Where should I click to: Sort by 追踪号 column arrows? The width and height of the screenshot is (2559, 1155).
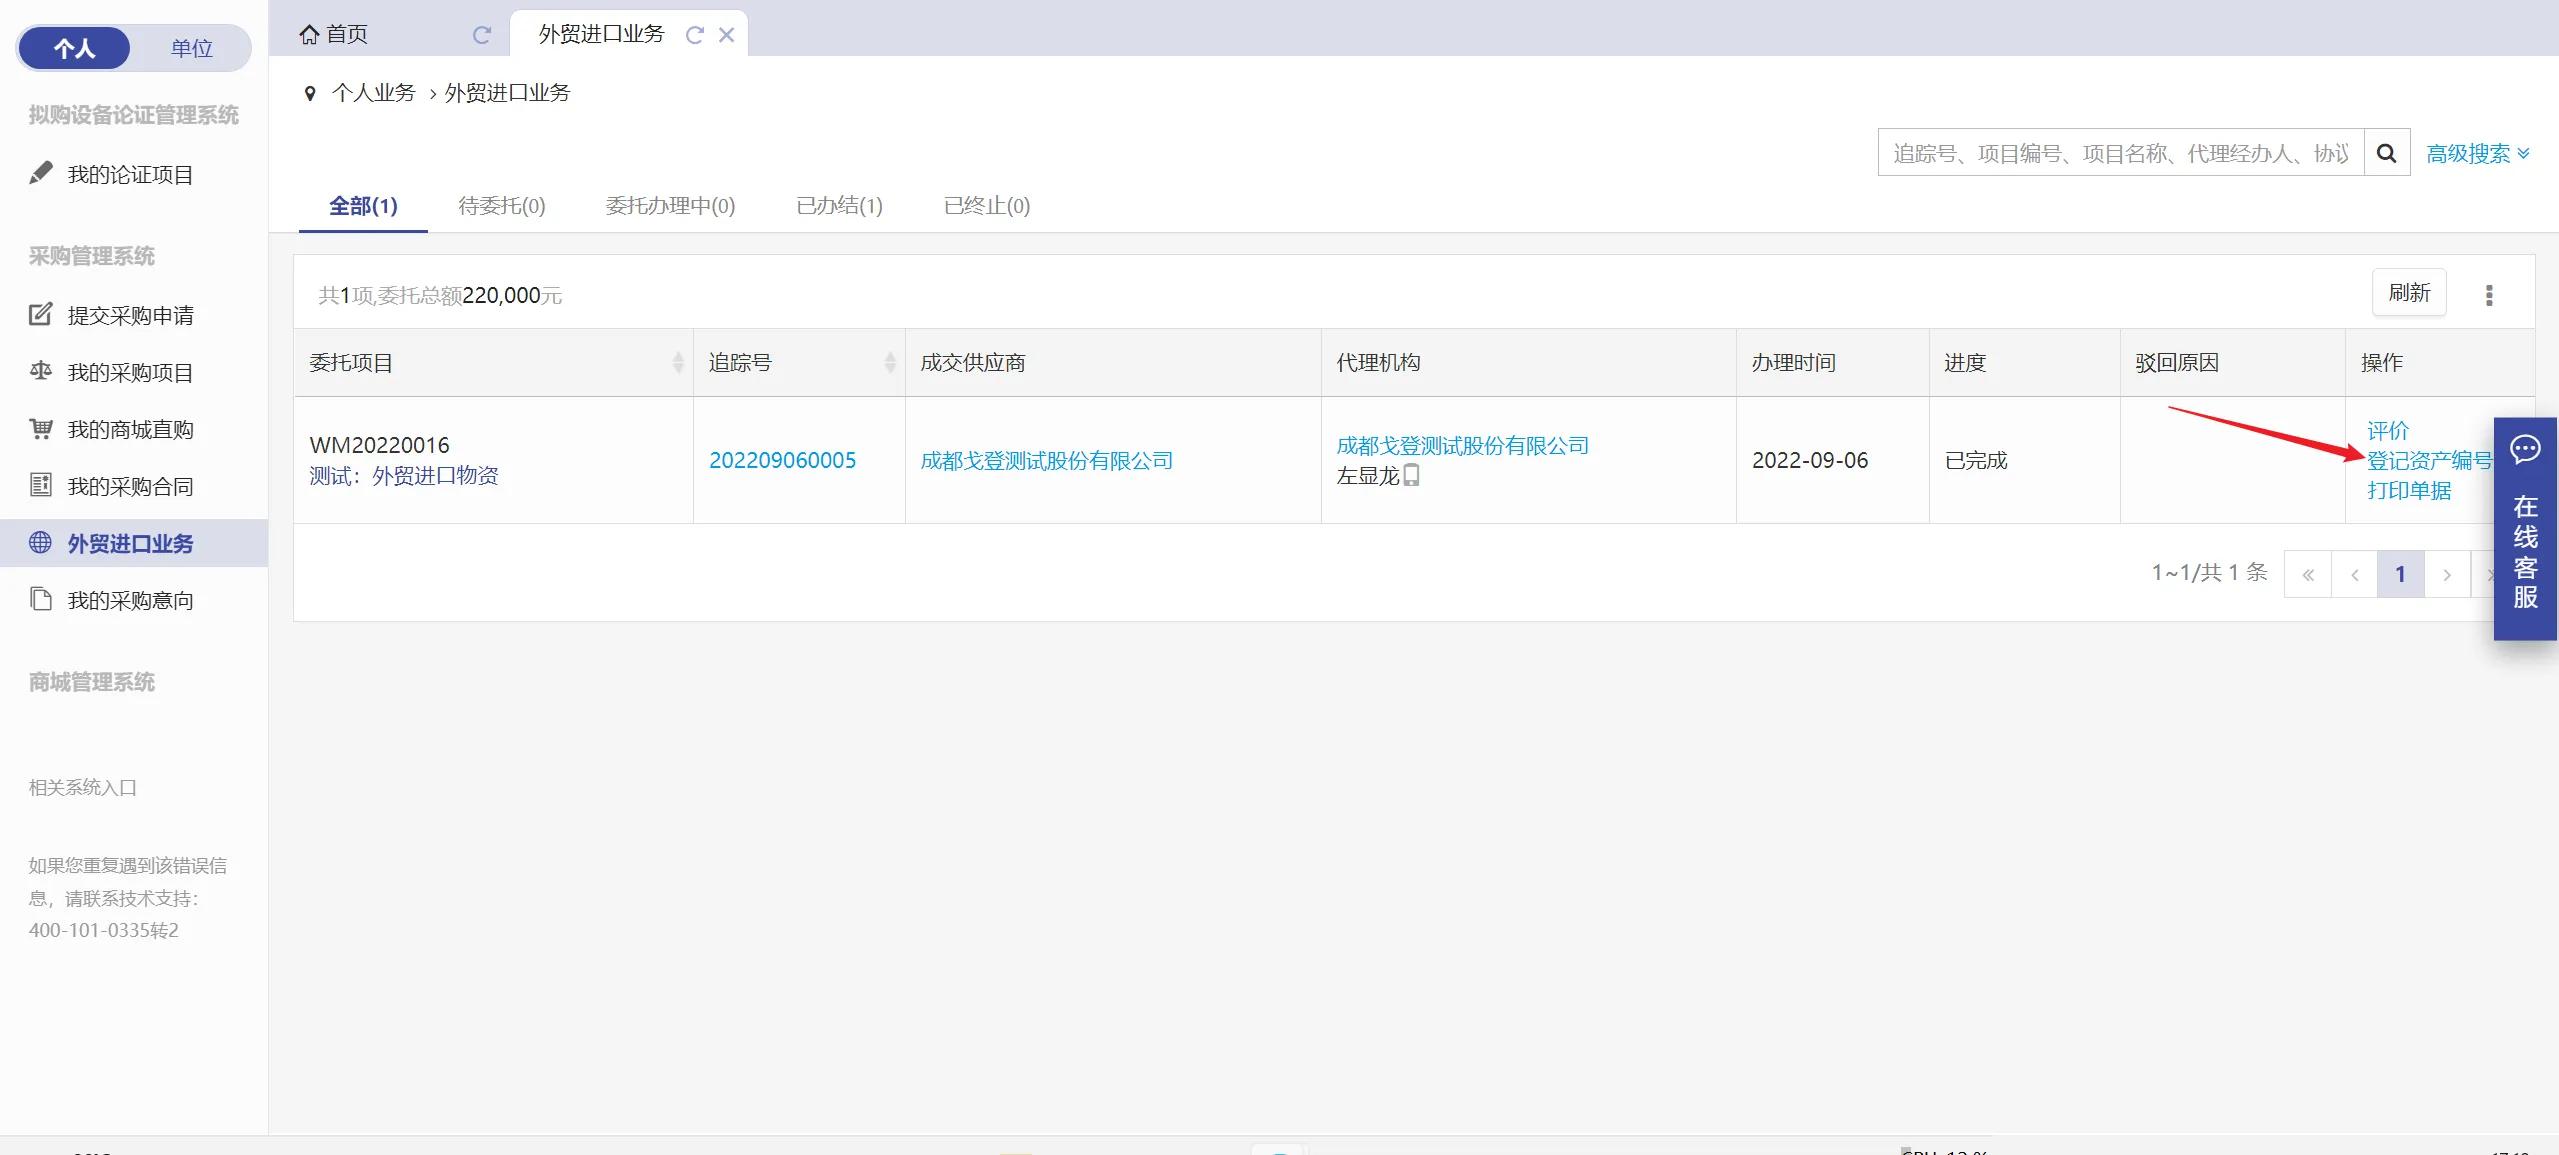click(x=890, y=362)
